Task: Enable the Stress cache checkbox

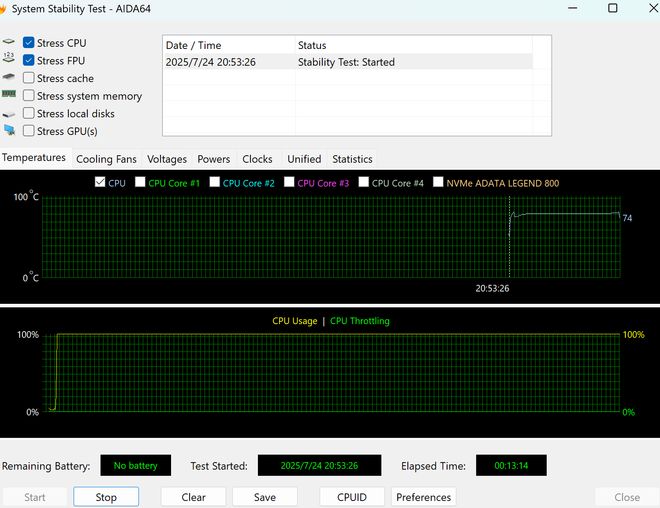Action: pos(29,78)
